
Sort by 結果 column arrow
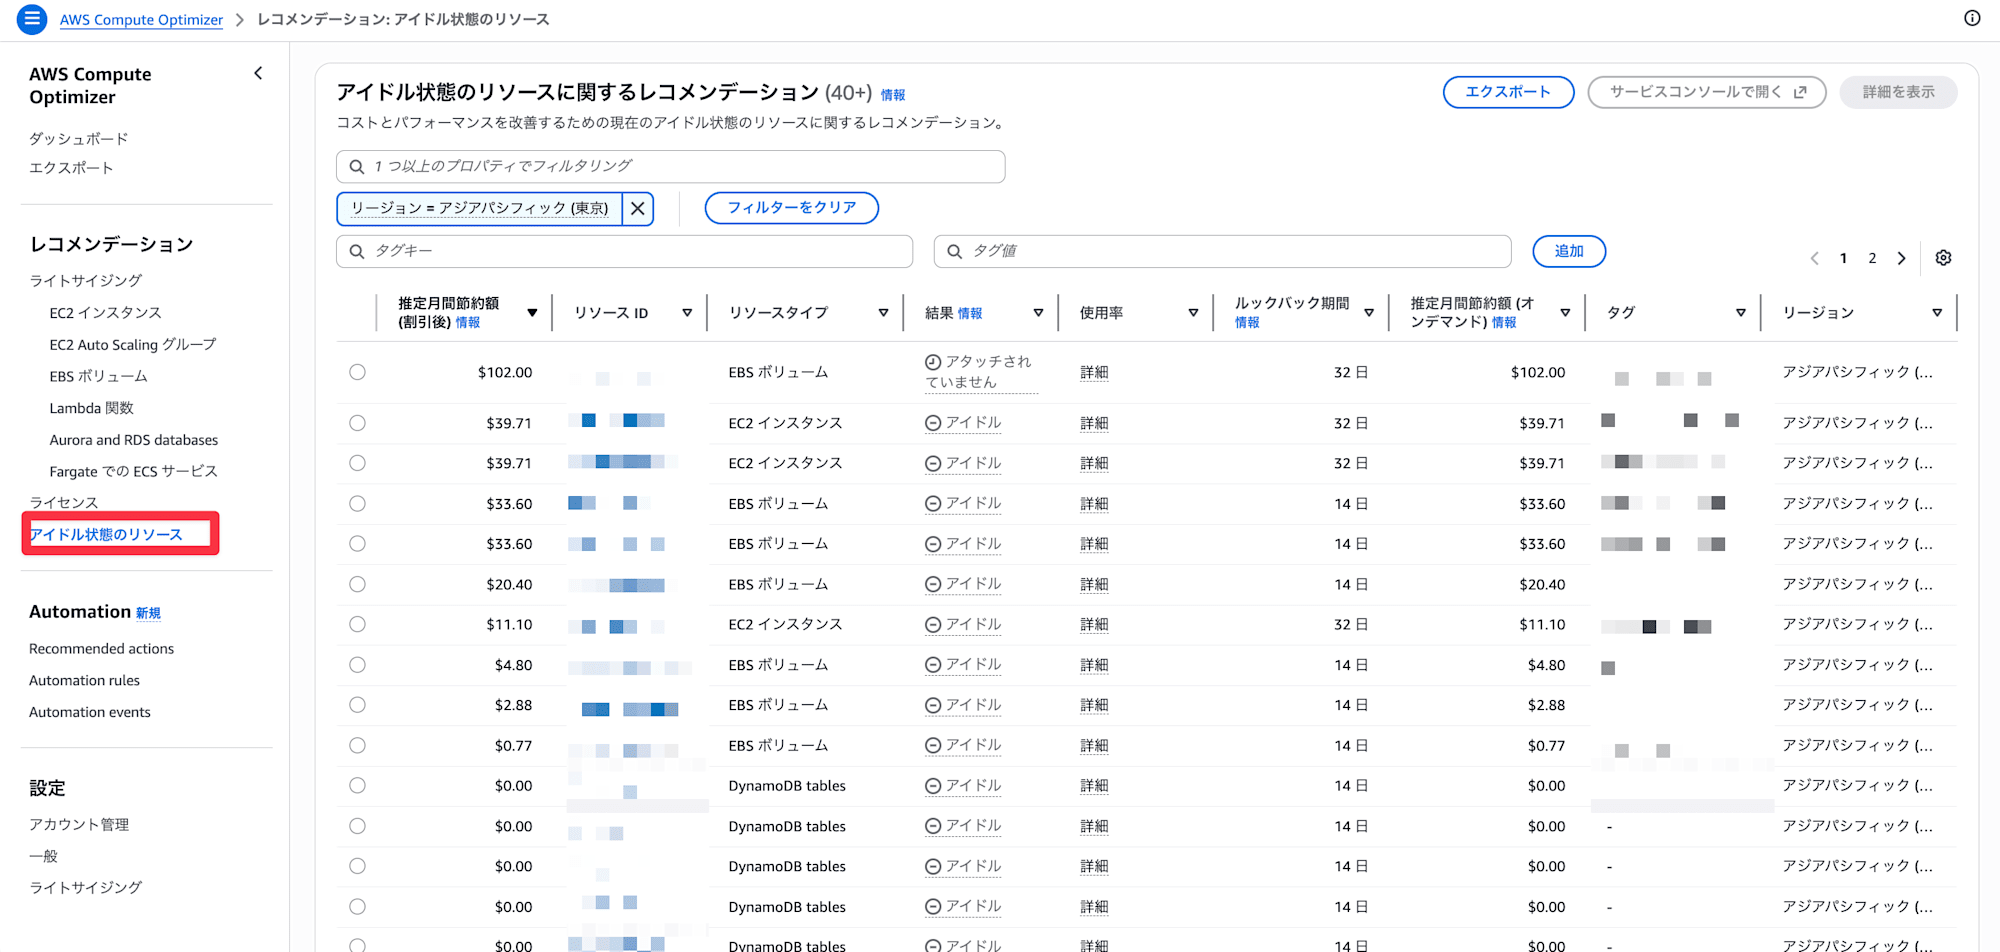(x=1038, y=313)
